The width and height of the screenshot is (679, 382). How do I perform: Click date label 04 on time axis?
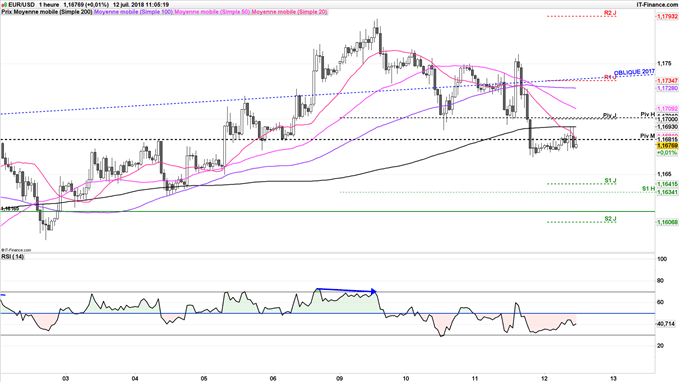pos(135,378)
